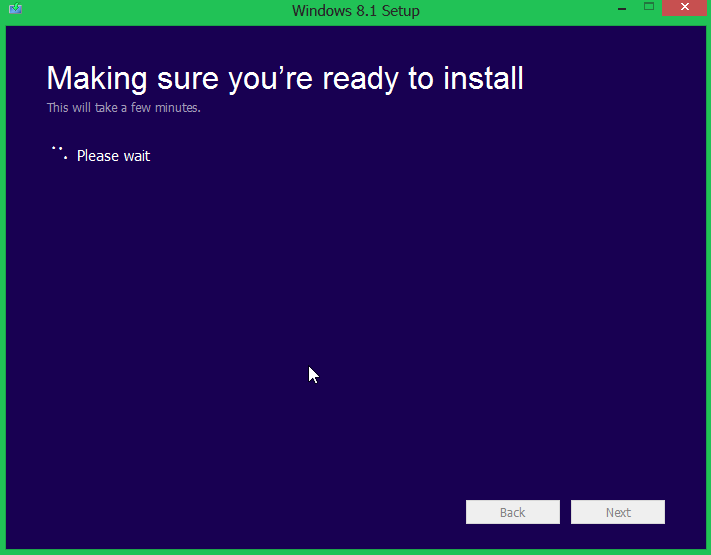The image size is (711, 555).
Task: Click the 'Windows 8.1 Setup' title text
Action: (356, 10)
